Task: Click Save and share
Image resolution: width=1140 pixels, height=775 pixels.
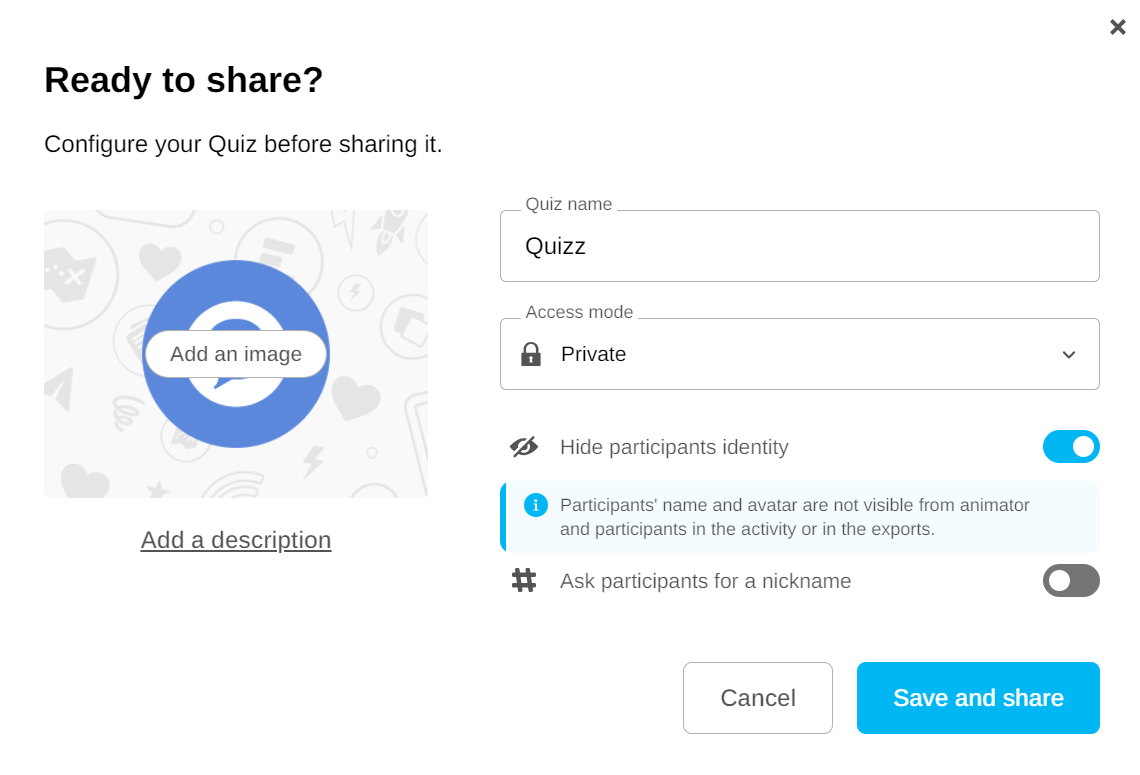Action: 978,698
